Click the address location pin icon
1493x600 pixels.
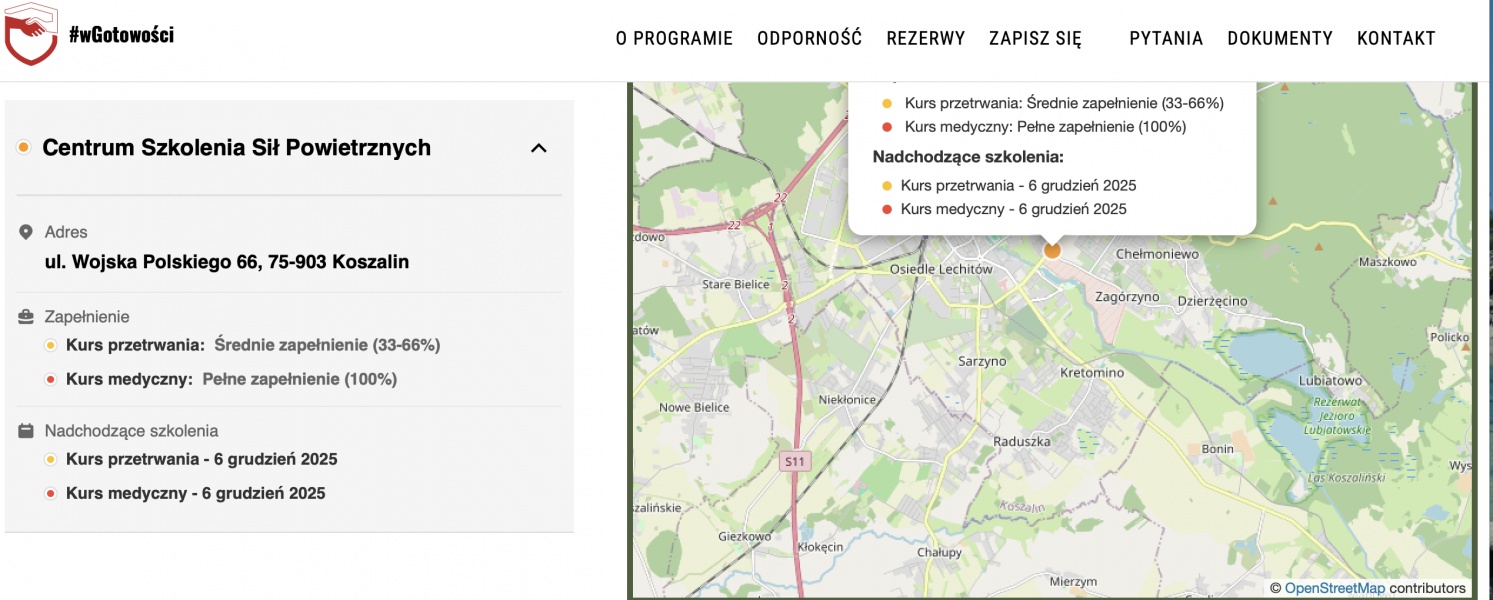click(x=26, y=232)
